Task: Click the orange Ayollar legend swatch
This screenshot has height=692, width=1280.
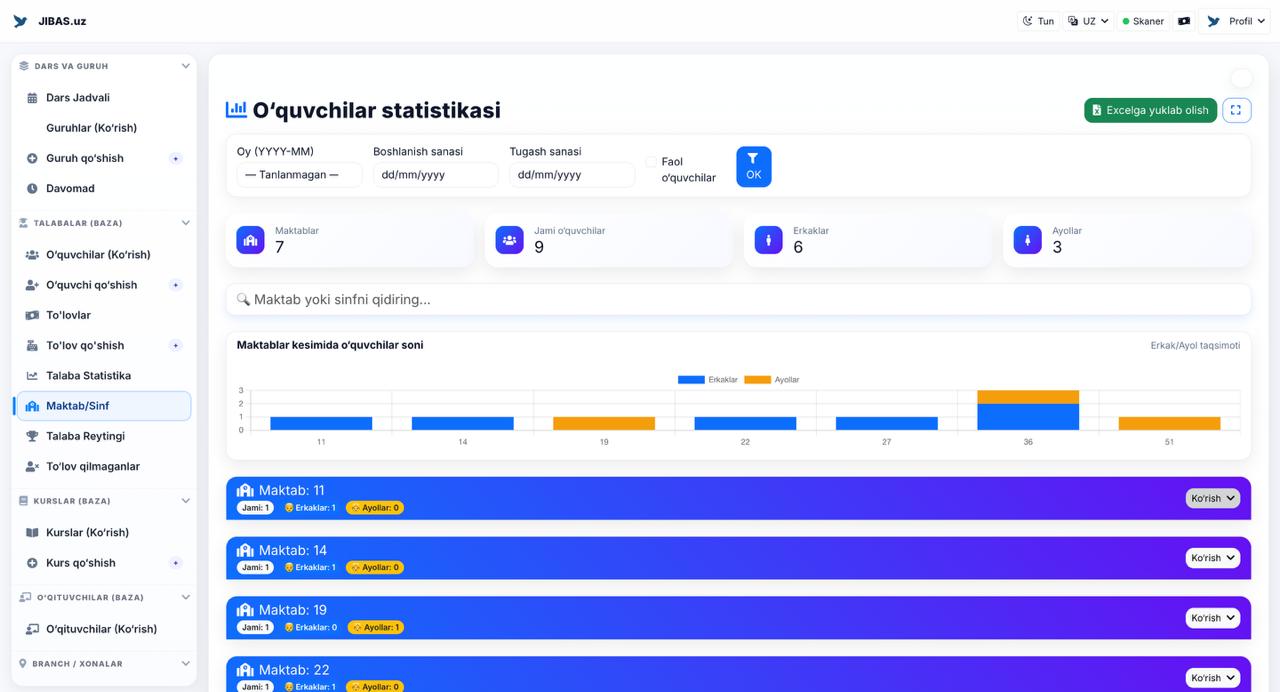Action: click(x=757, y=380)
